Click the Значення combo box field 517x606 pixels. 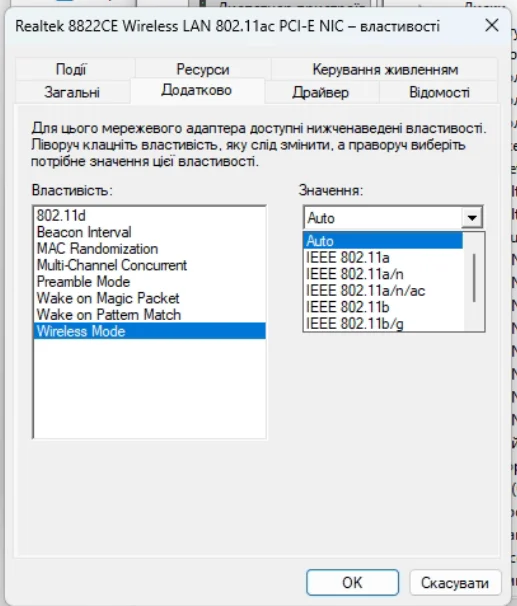click(393, 218)
